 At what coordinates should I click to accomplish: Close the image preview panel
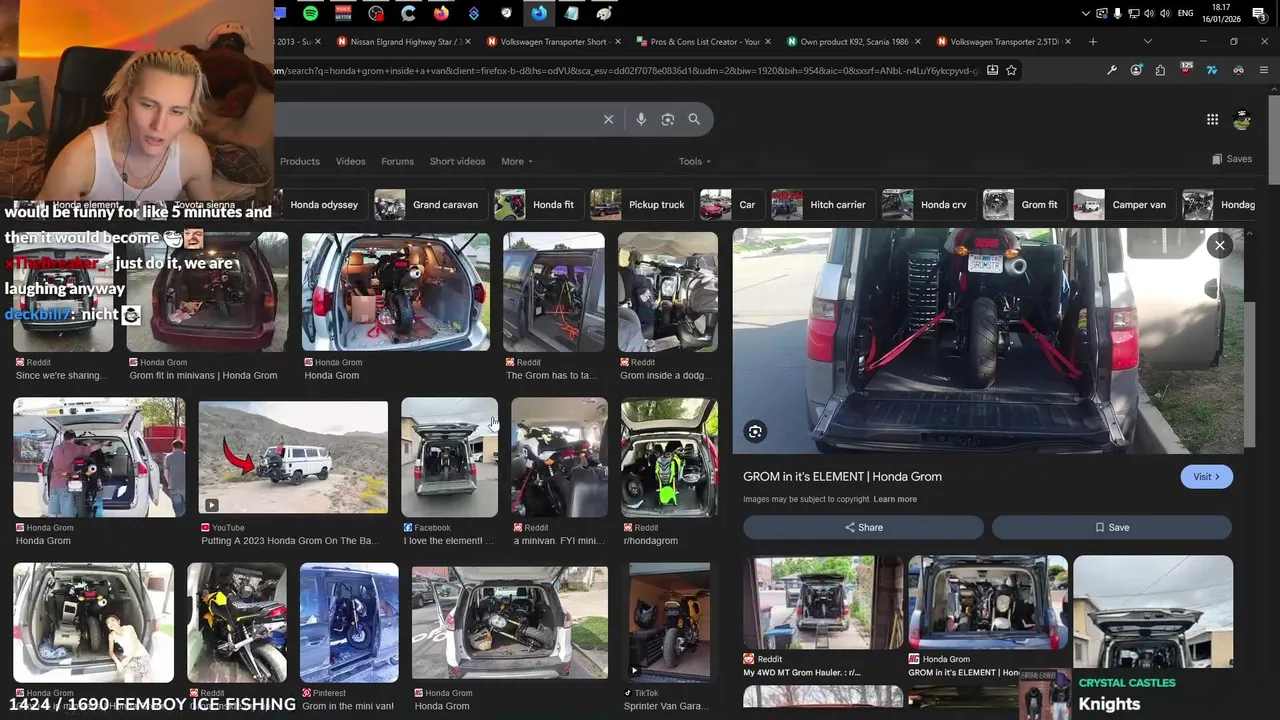click(1219, 245)
